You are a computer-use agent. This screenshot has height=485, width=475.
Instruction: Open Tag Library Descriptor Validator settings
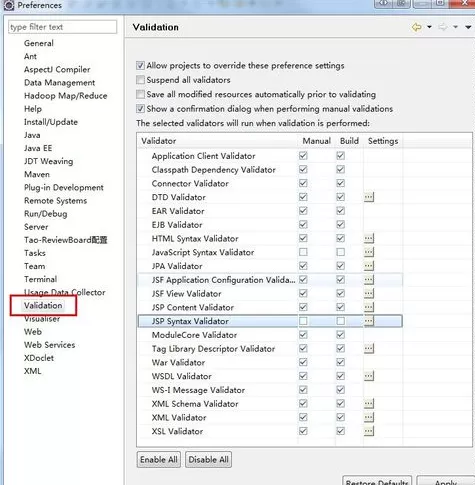tap(369, 348)
